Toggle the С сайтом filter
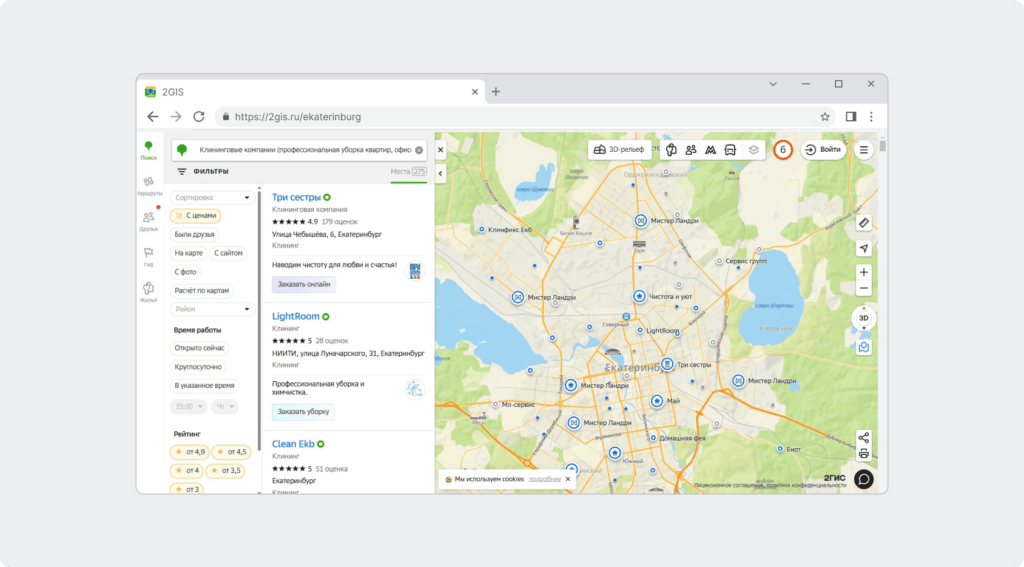 point(228,253)
